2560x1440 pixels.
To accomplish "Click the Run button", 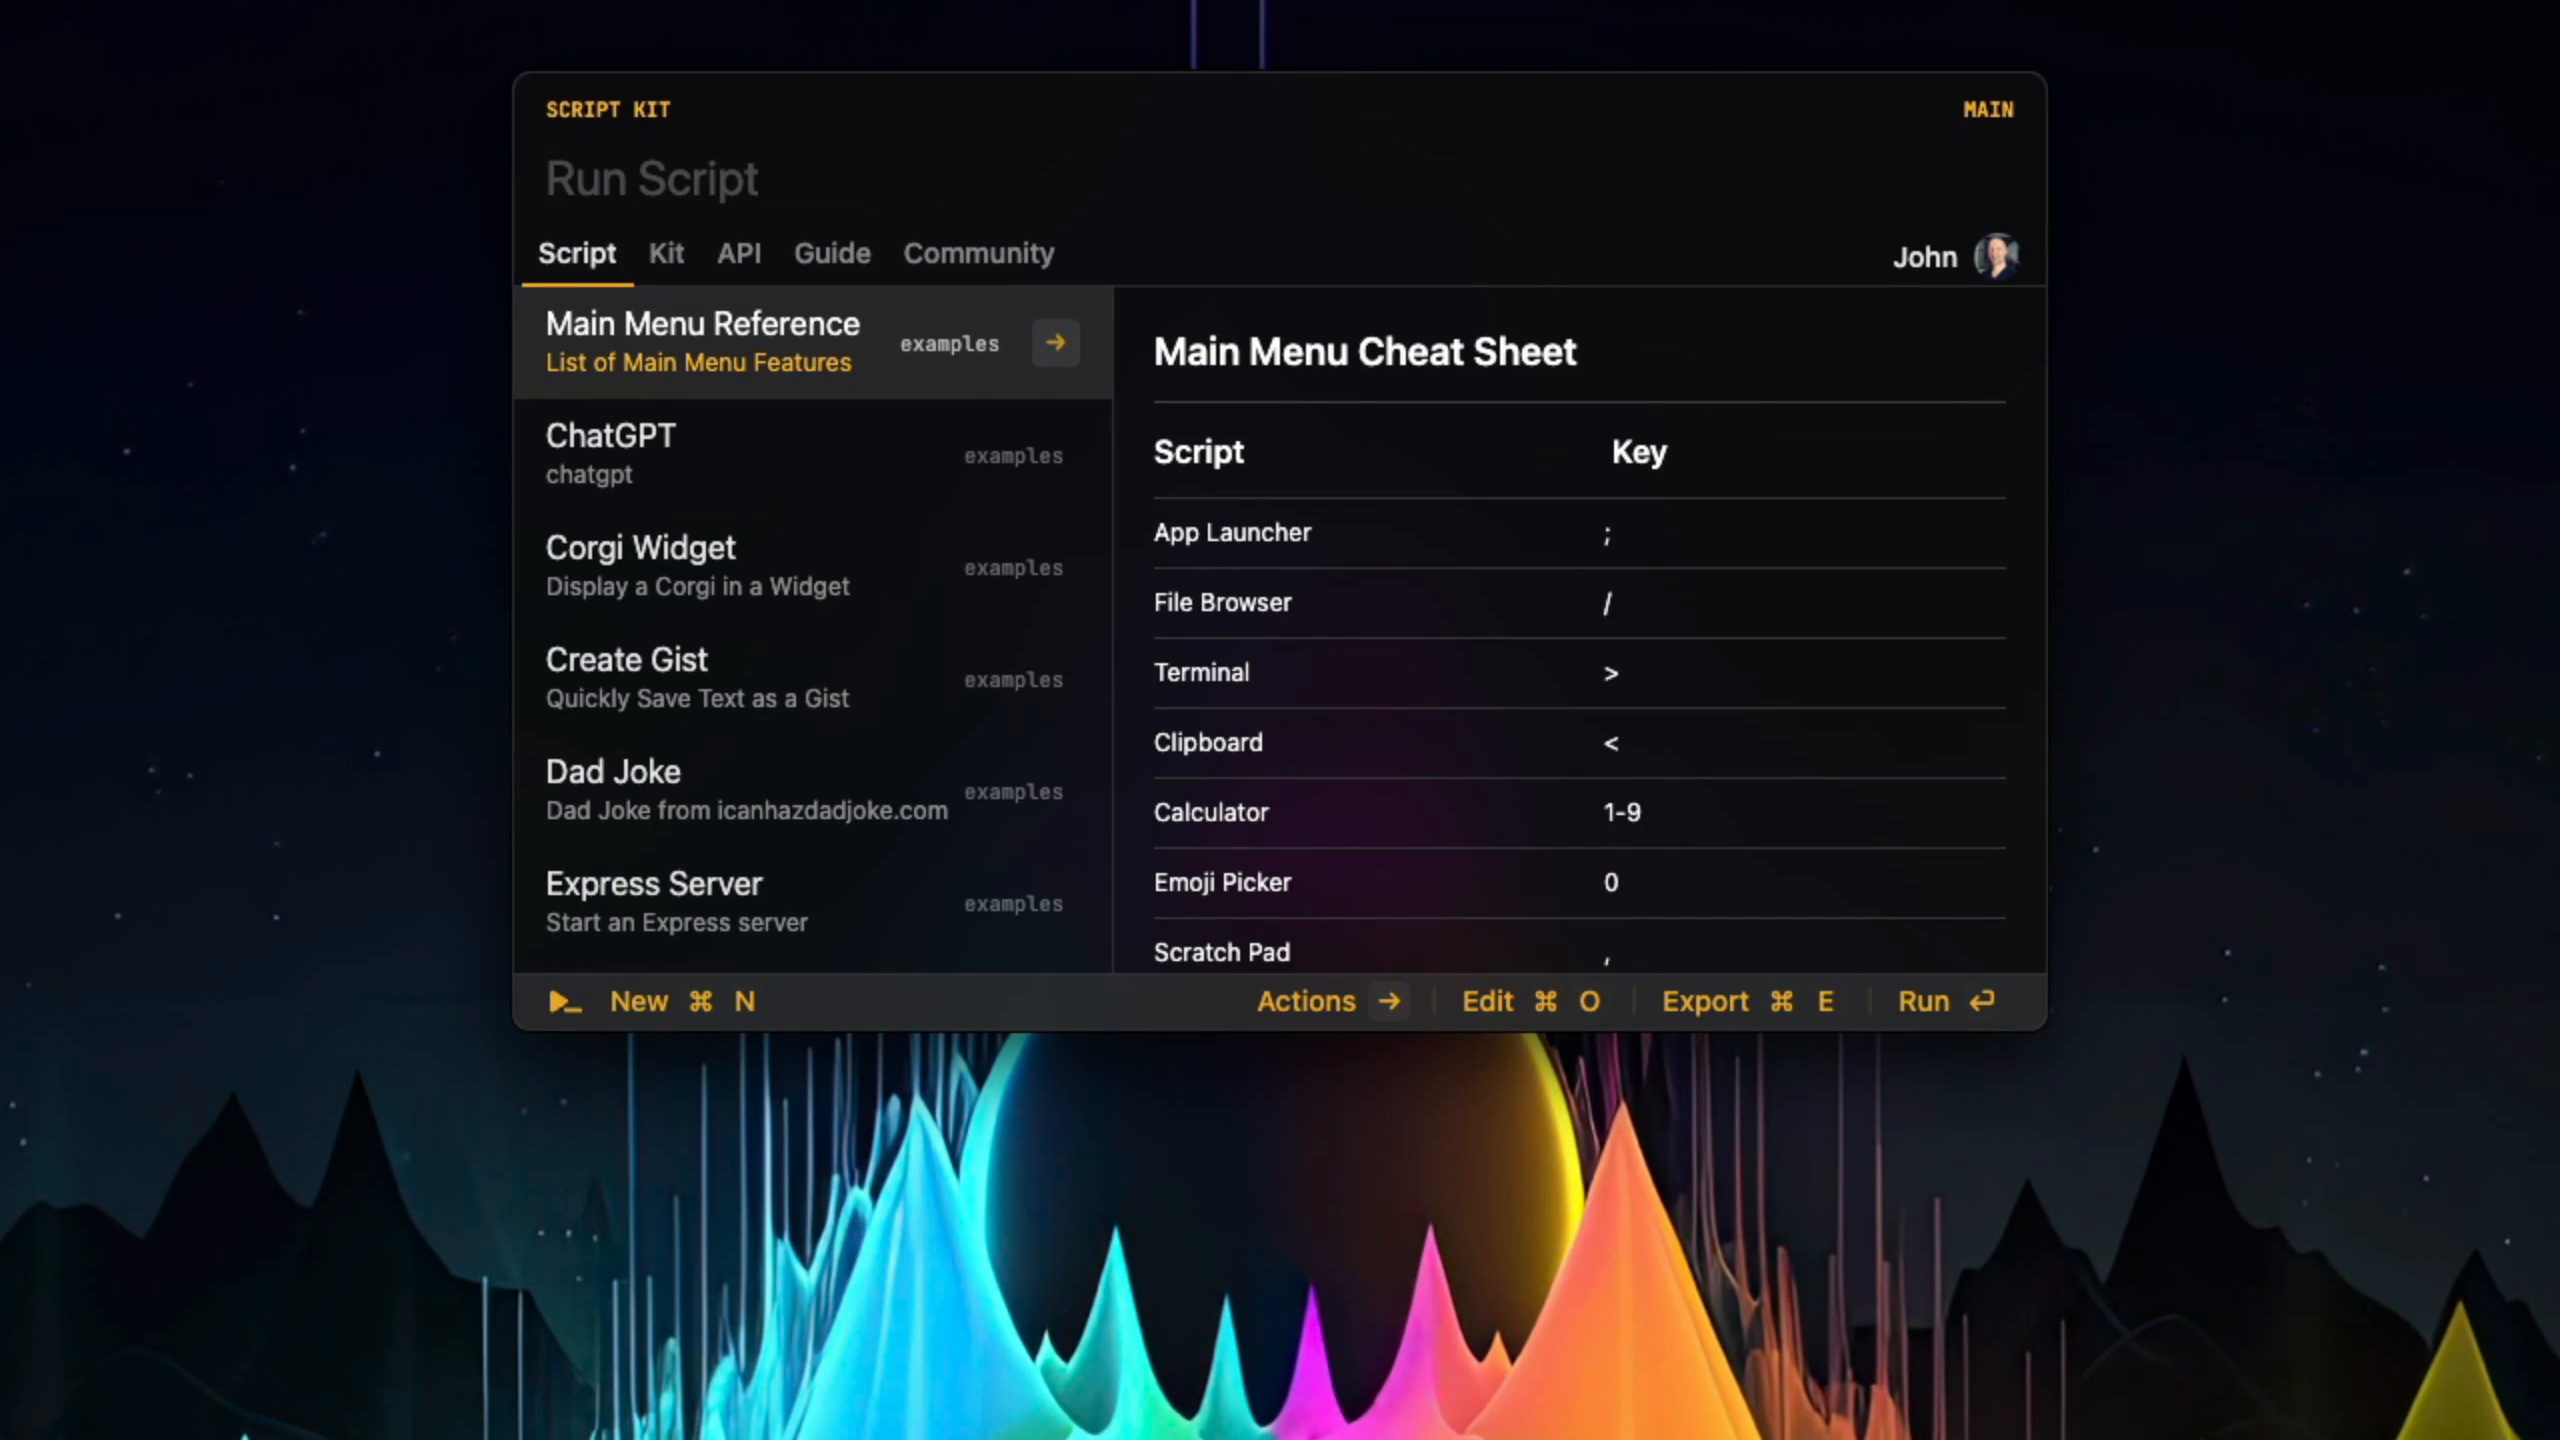I will click(1947, 1001).
